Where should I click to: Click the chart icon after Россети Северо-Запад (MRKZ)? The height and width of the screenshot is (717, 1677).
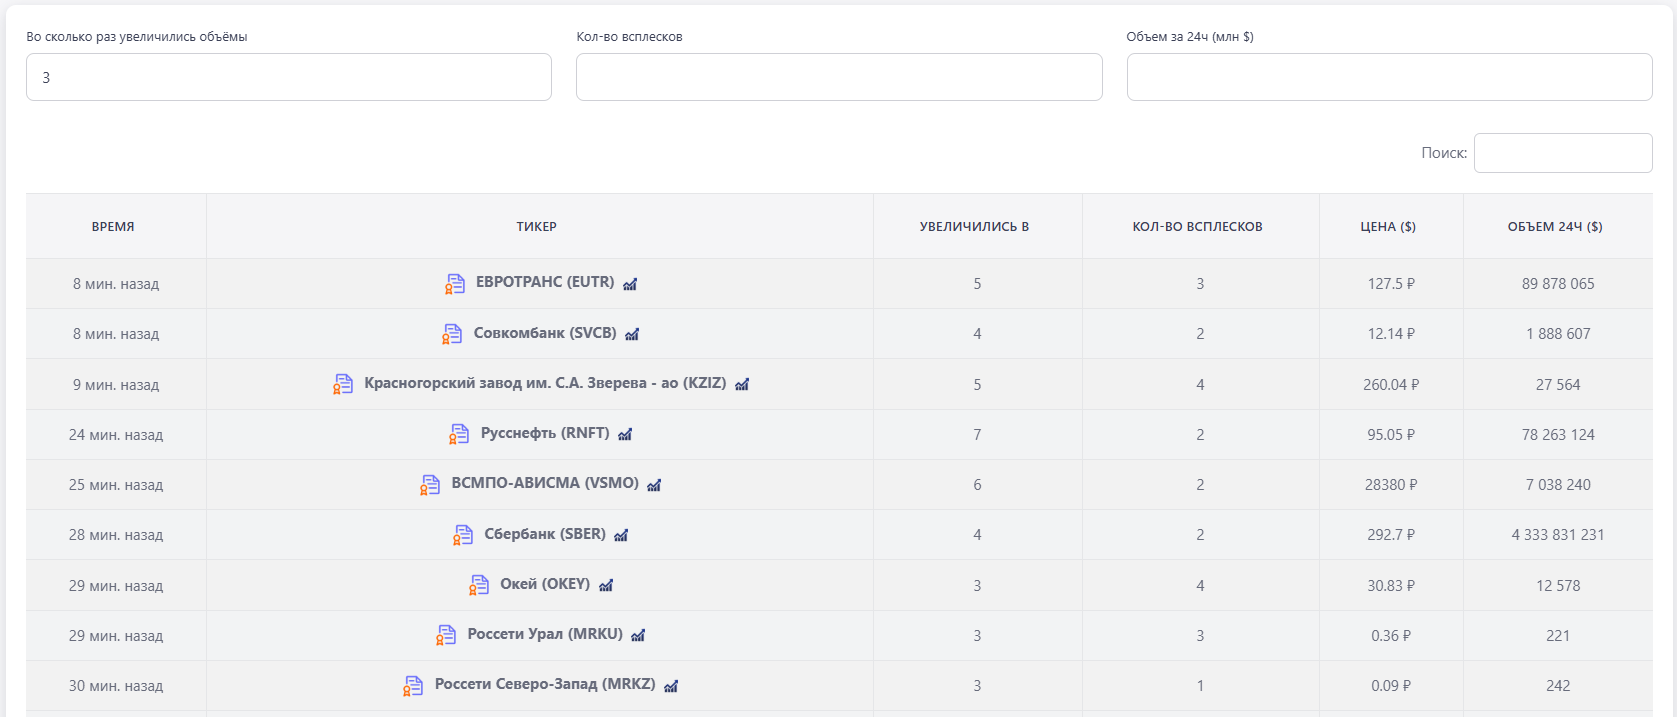[671, 686]
